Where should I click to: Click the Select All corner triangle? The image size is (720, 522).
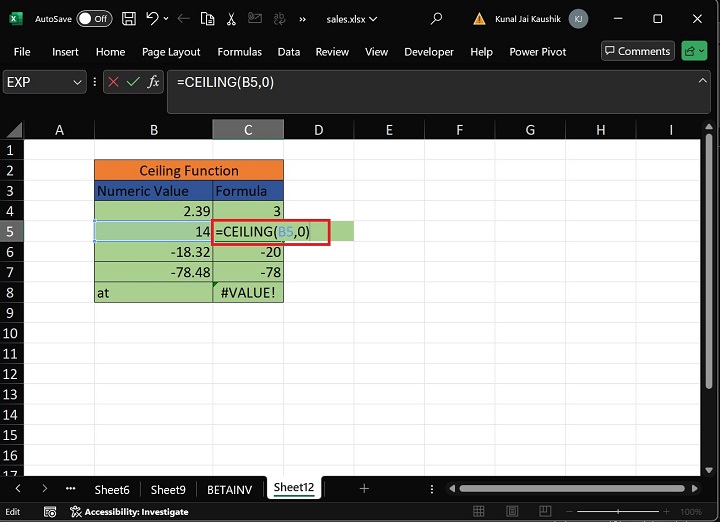tap(14, 130)
